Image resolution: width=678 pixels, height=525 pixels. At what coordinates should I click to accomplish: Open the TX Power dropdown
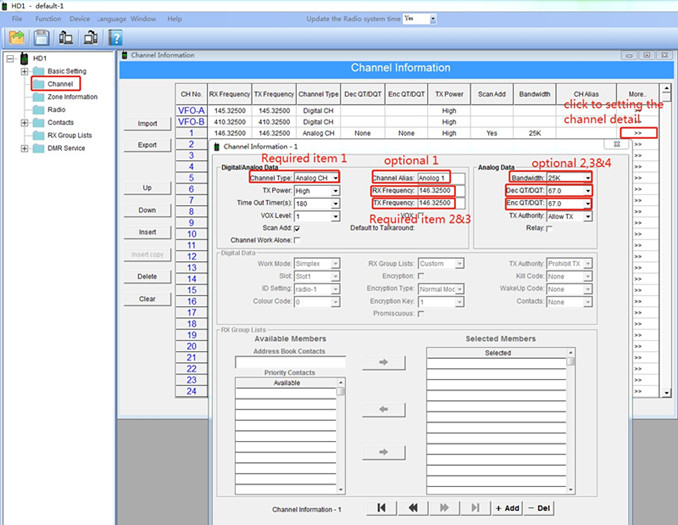[x=336, y=191]
